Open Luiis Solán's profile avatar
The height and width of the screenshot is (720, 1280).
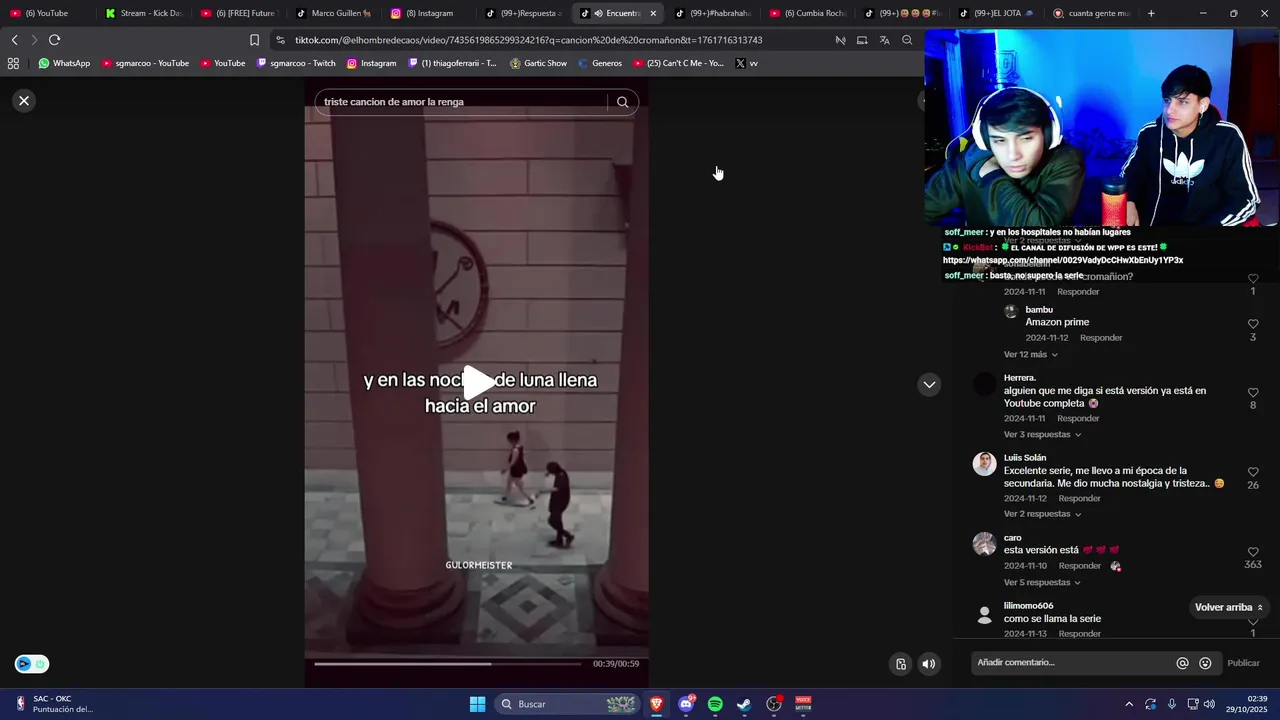tap(985, 464)
